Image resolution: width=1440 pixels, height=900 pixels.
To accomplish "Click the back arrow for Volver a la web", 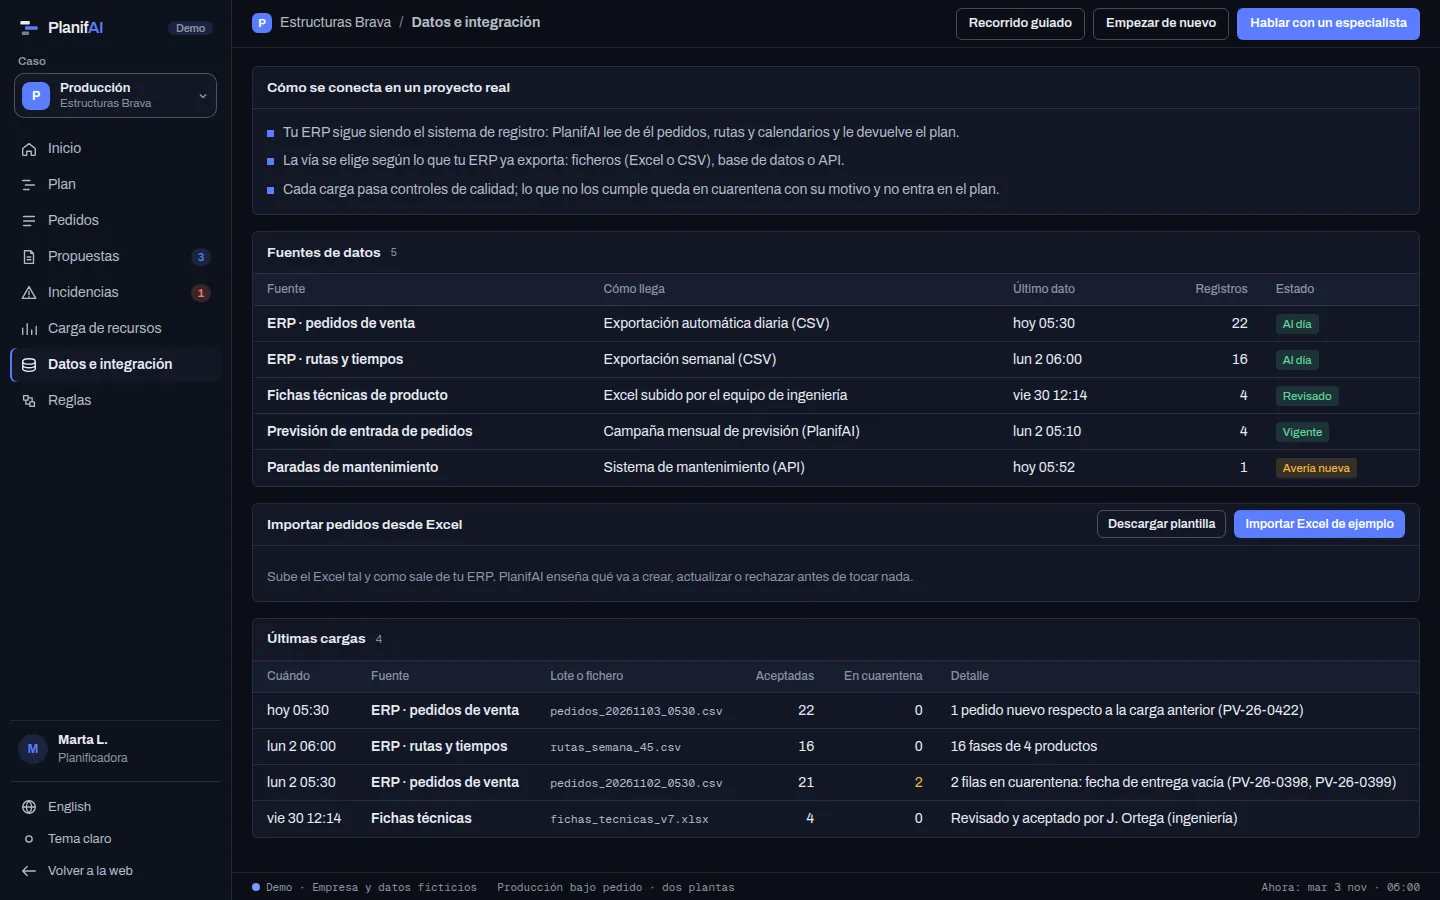I will 29,871.
